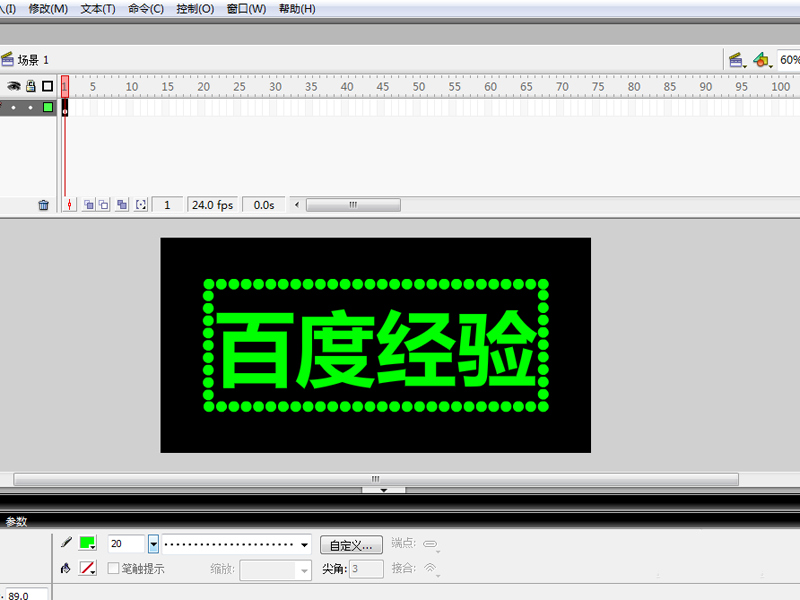Open the Edit Symbols icon dropdown
Viewport: 800px width, 600px height.
[x=763, y=60]
